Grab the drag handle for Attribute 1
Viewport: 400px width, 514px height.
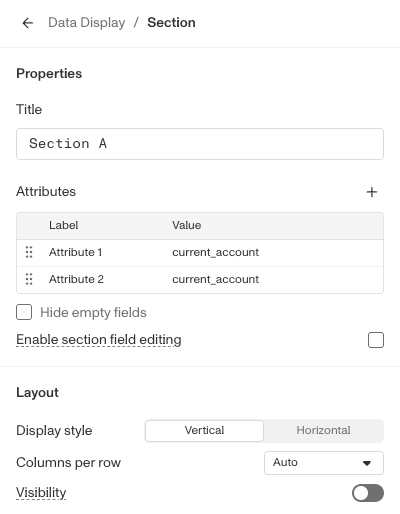[x=29, y=252]
